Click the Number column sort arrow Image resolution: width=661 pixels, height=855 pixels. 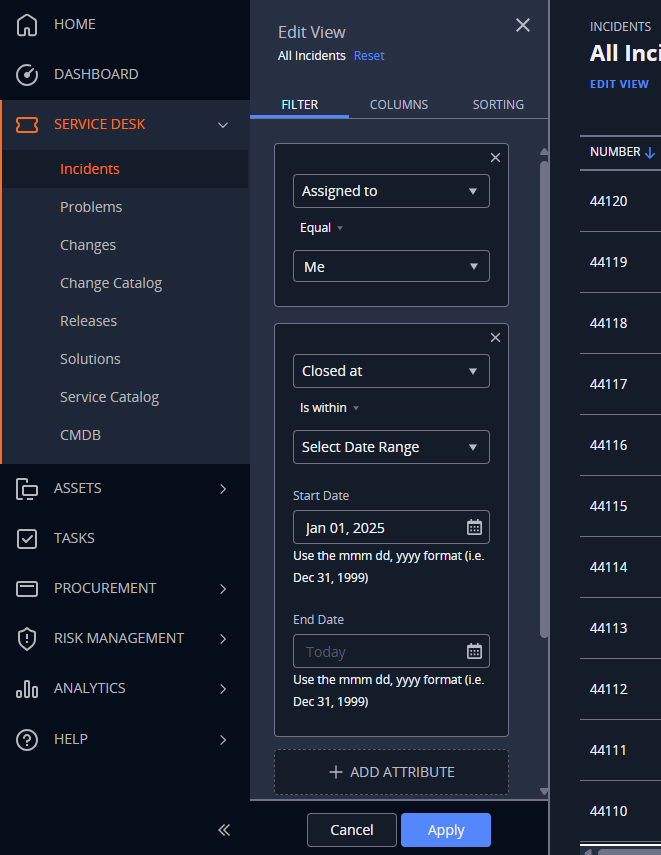650,153
